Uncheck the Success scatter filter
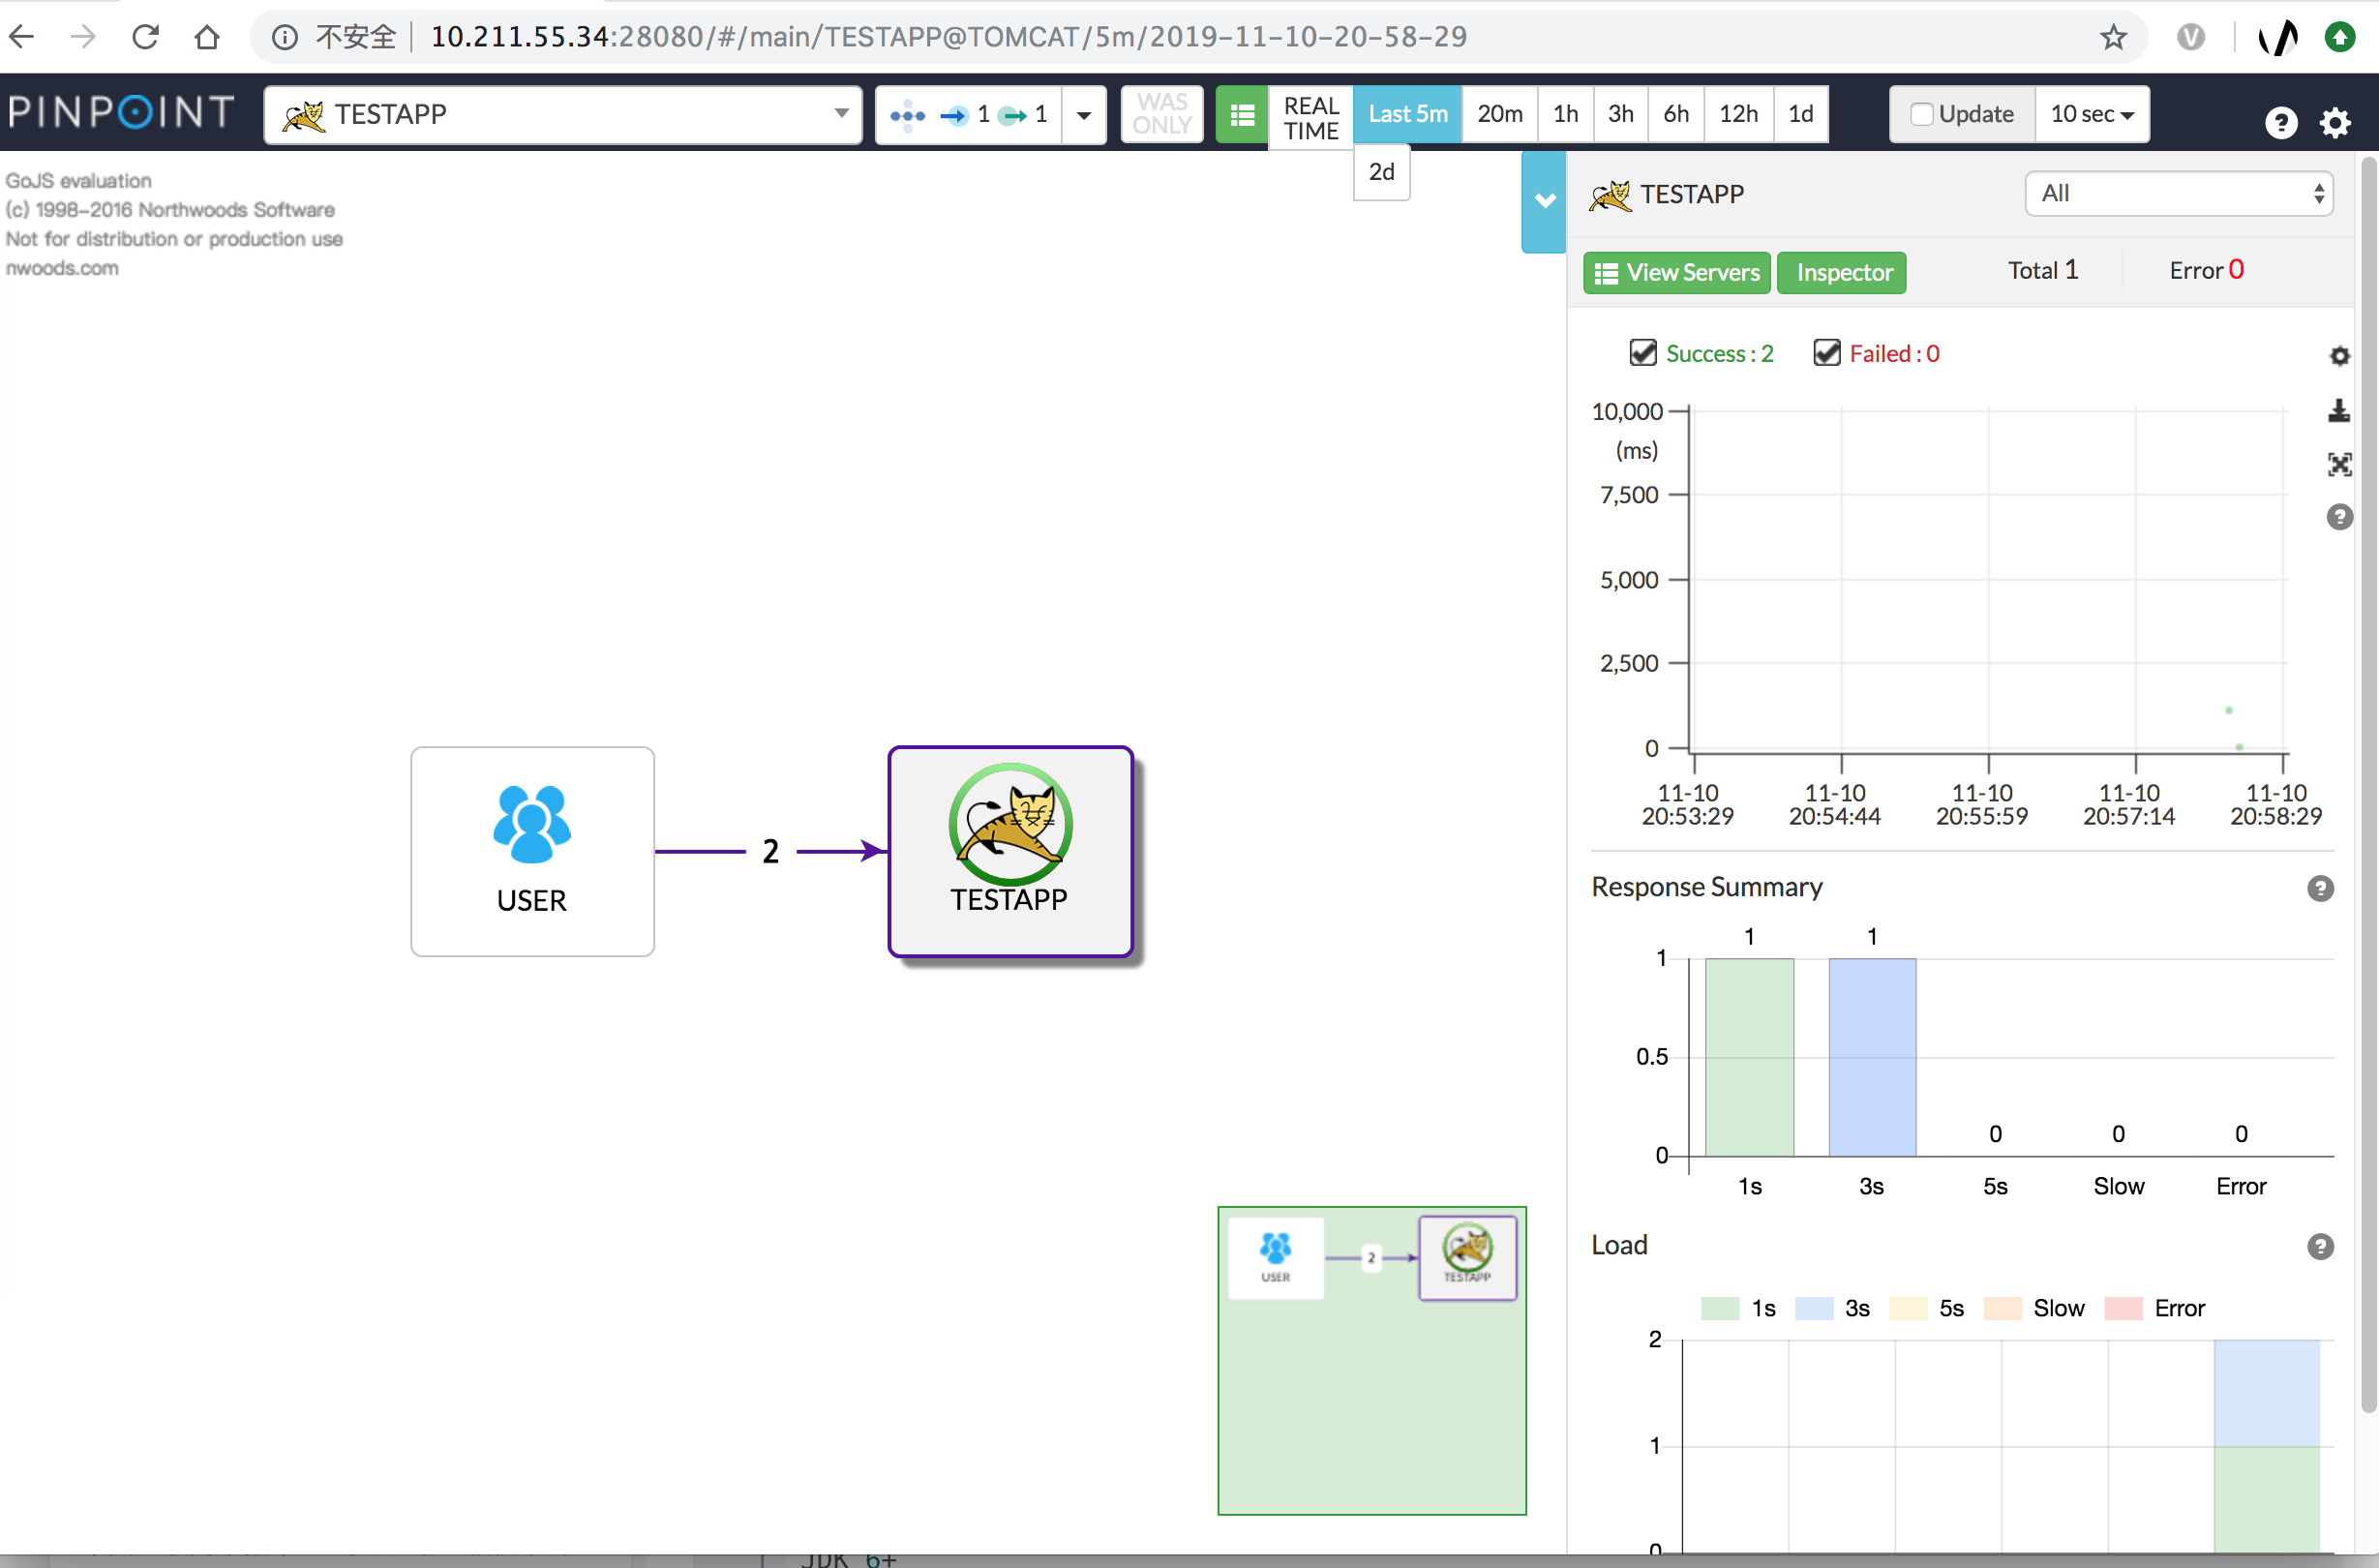This screenshot has width=2379, height=1568. (1643, 353)
